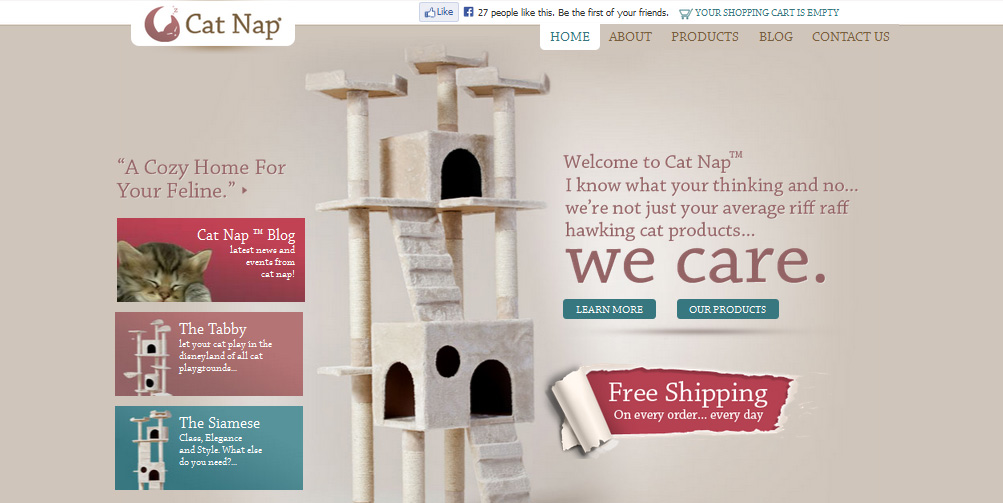Open the Cat Nap Blog title link

pos(246,235)
